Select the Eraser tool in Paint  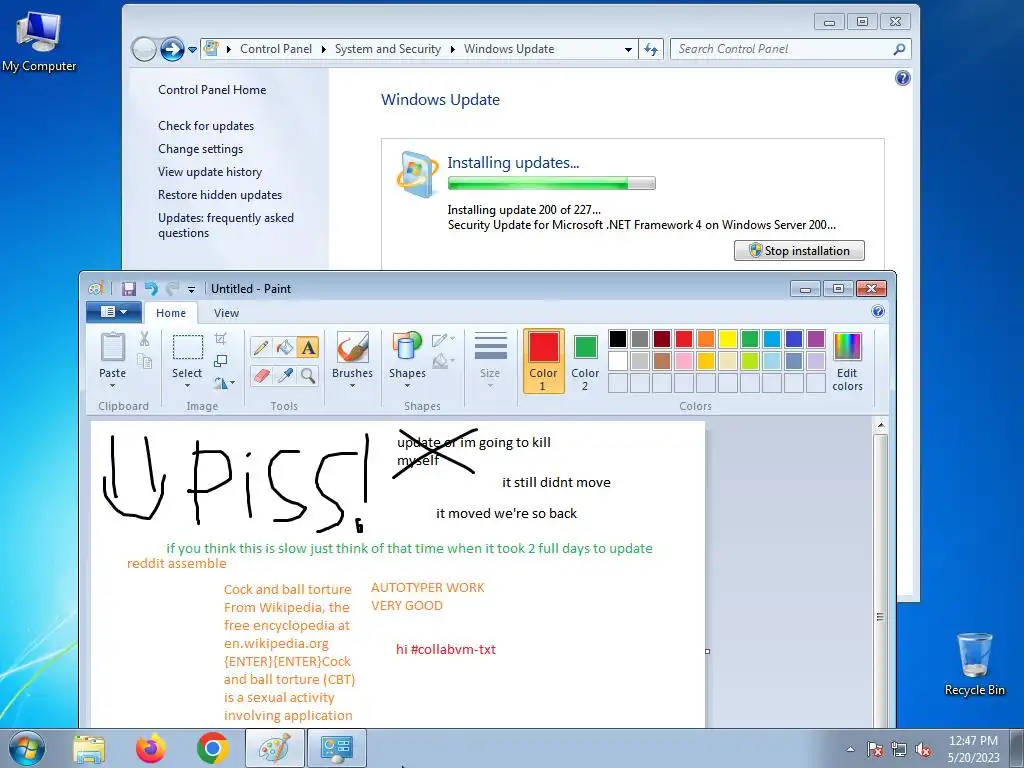pyautogui.click(x=261, y=376)
